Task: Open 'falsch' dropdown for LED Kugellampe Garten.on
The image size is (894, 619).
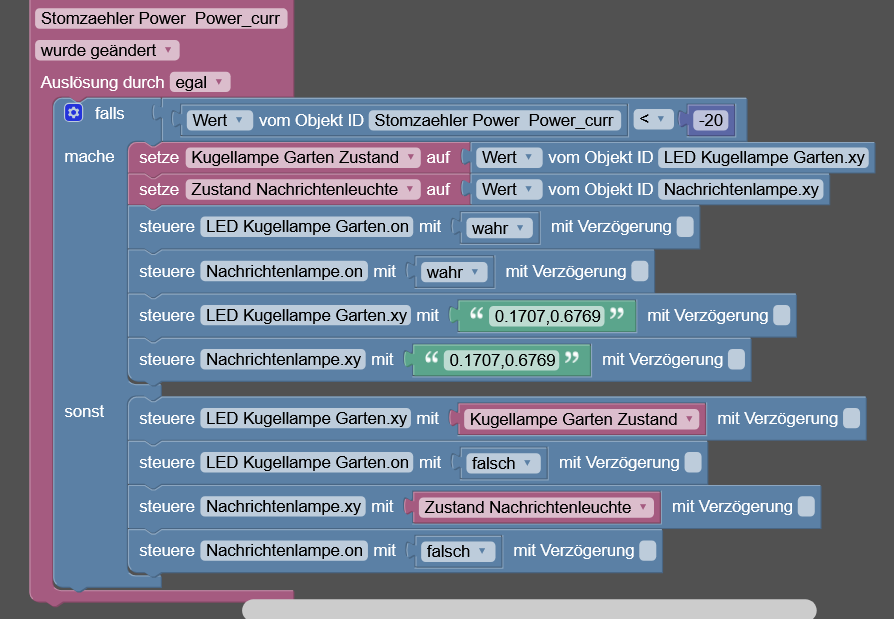Action: 503,463
